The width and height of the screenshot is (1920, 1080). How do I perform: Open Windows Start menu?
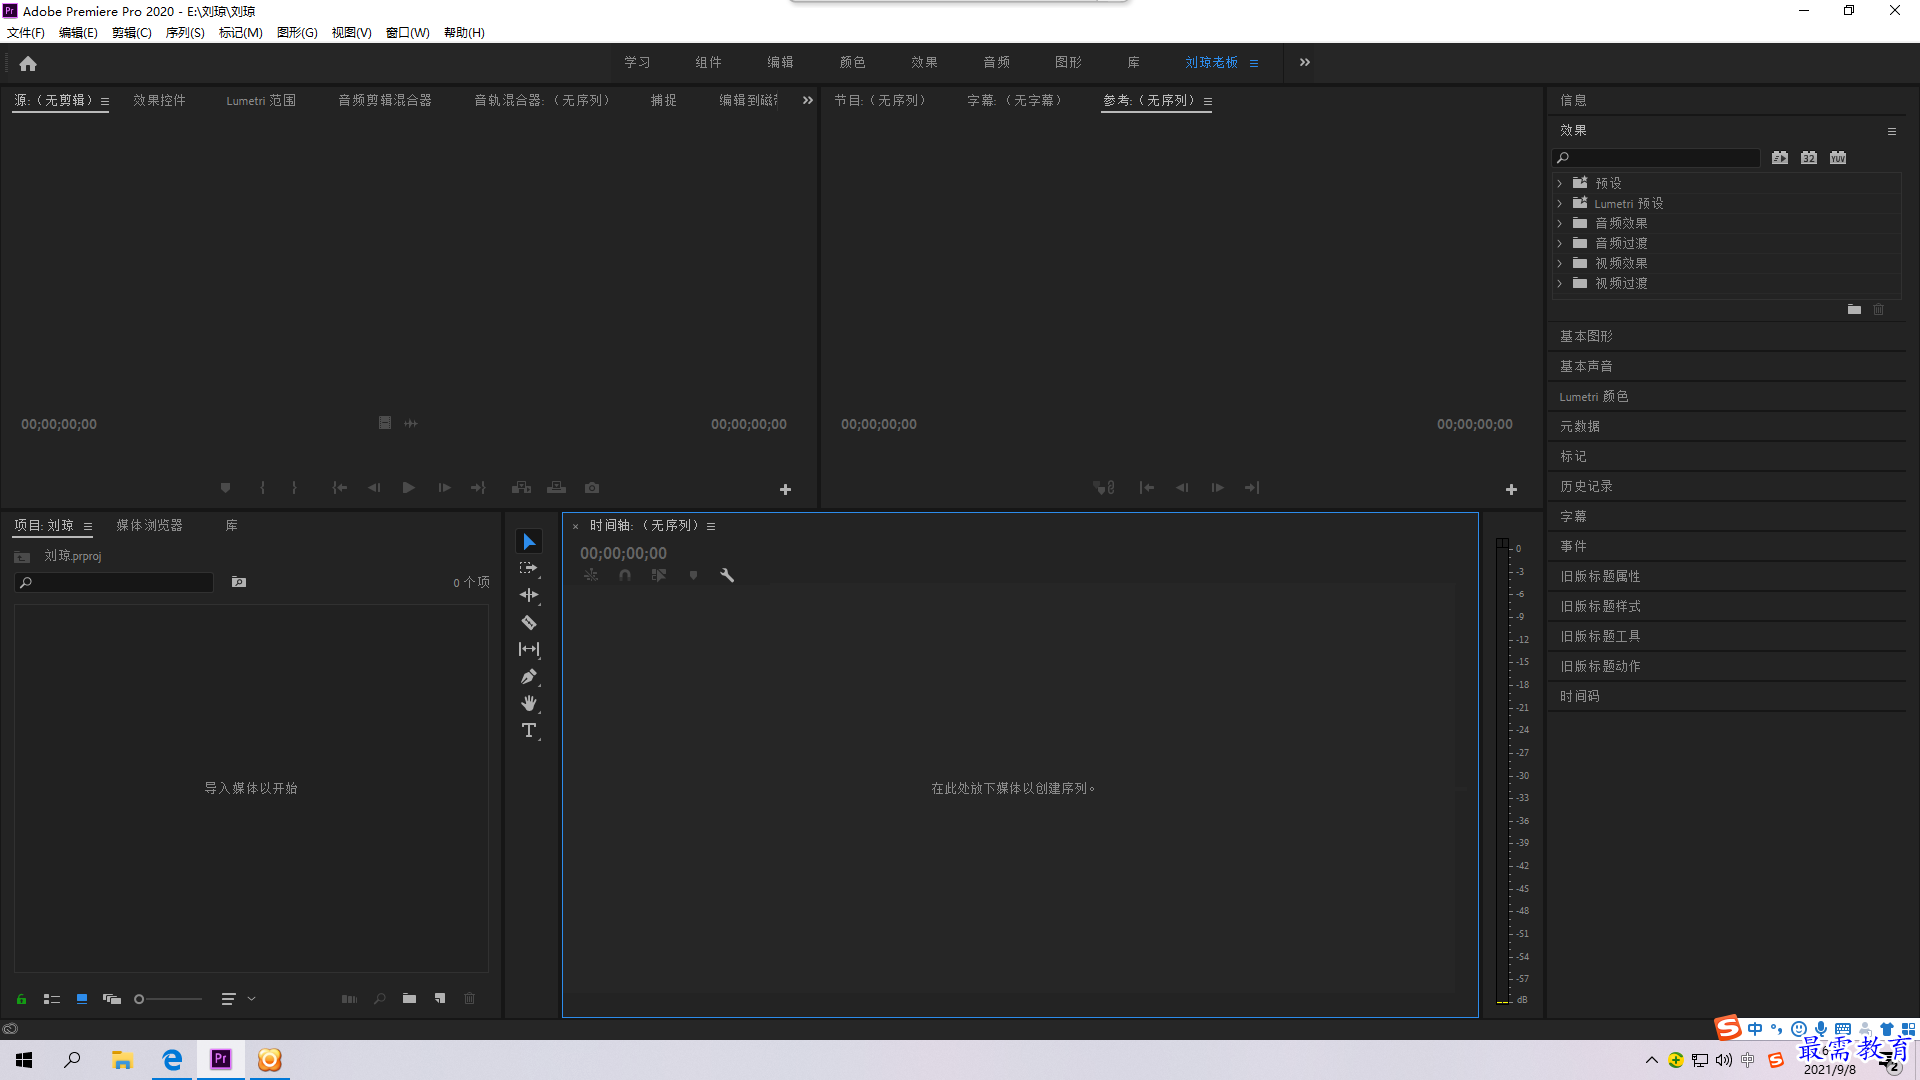24,1060
